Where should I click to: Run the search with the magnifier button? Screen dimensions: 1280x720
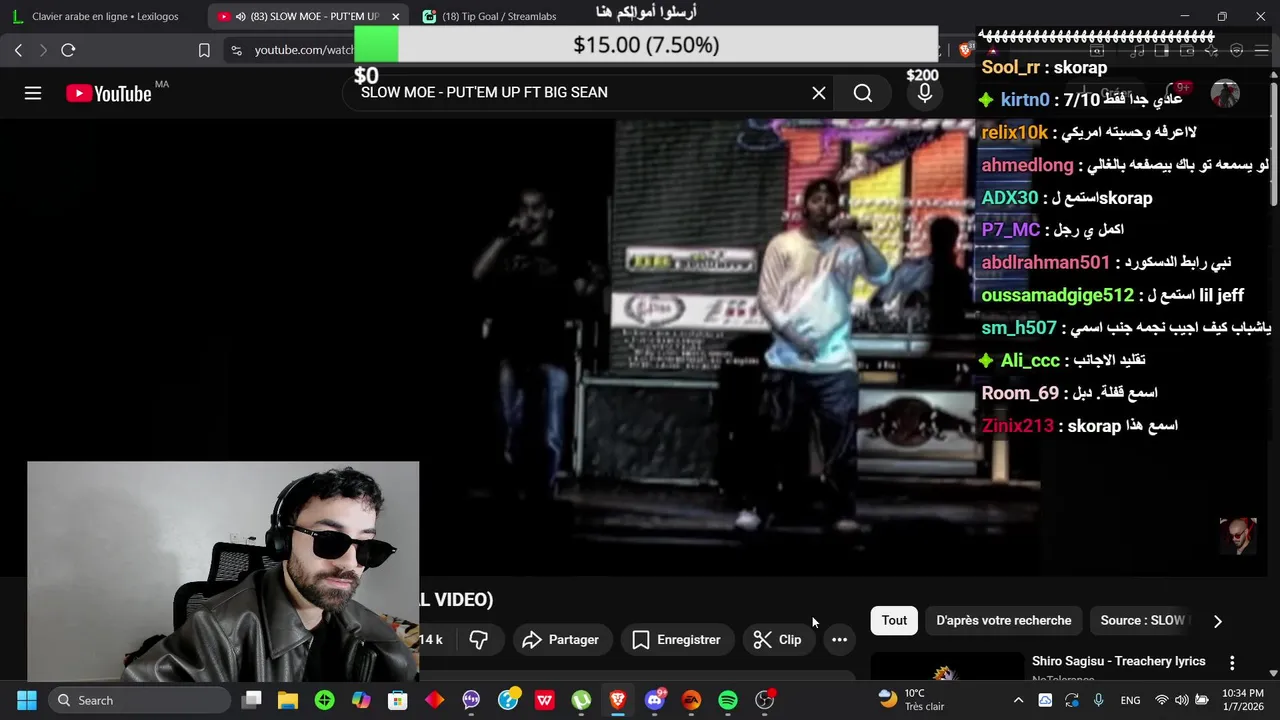[x=863, y=93]
